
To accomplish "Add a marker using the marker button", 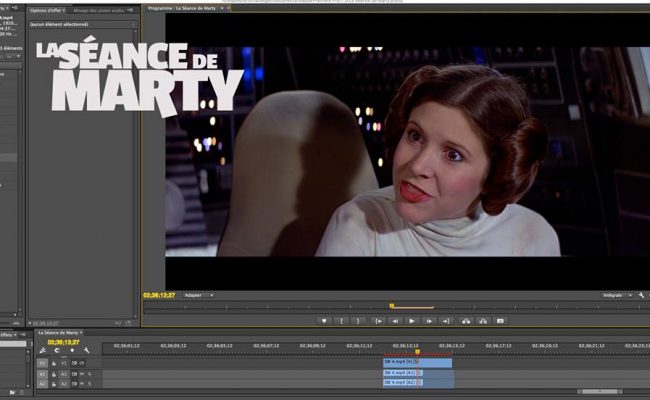I will (x=323, y=321).
